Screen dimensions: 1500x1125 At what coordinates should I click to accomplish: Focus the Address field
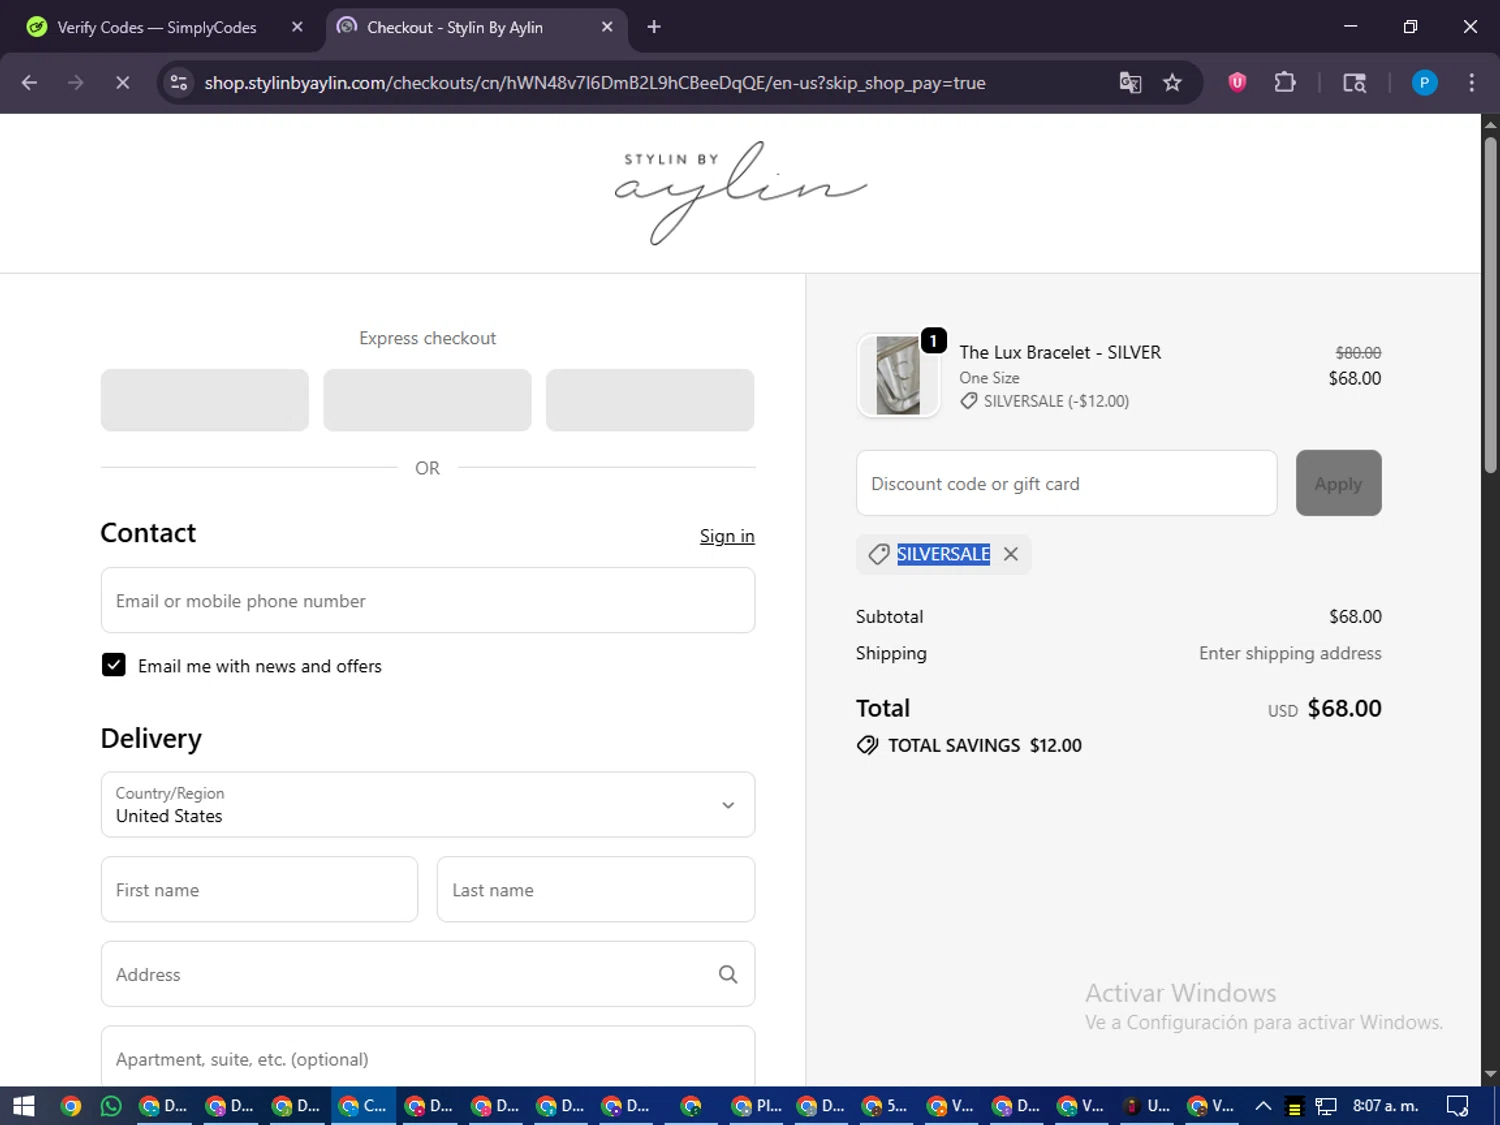pos(427,974)
